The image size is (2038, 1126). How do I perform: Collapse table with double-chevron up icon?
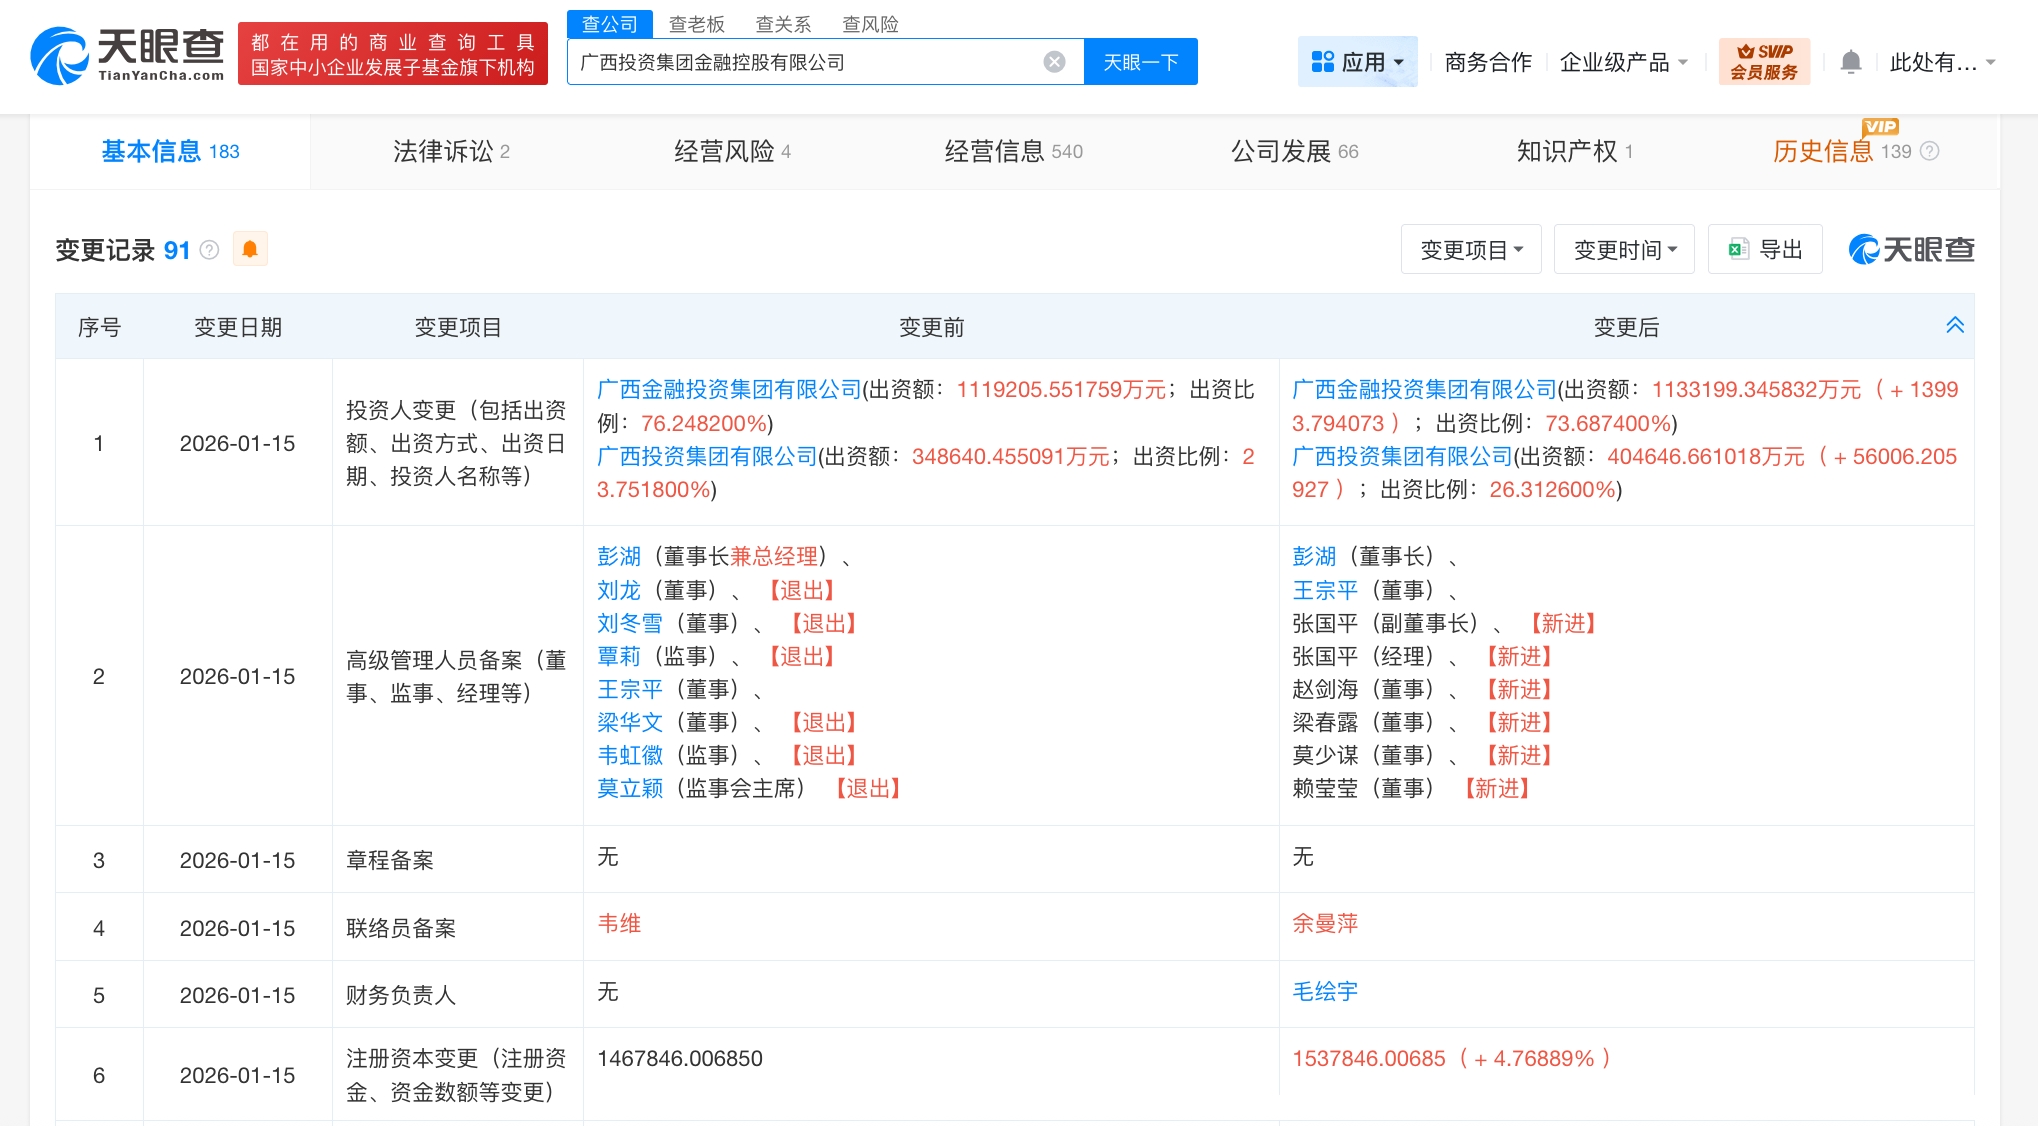pyautogui.click(x=1954, y=325)
